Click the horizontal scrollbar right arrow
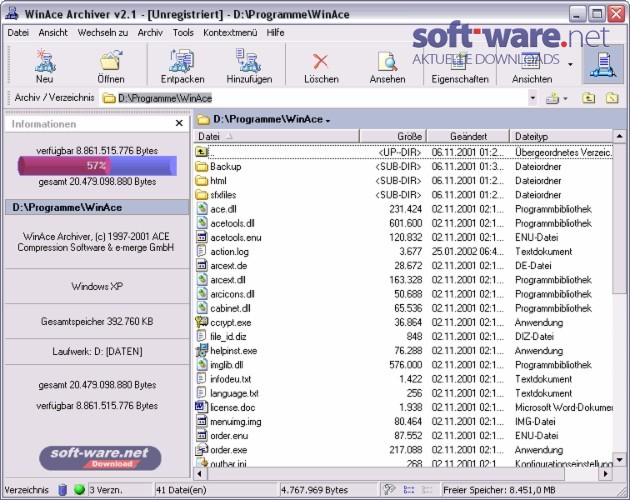The height and width of the screenshot is (500, 630). coord(605,473)
